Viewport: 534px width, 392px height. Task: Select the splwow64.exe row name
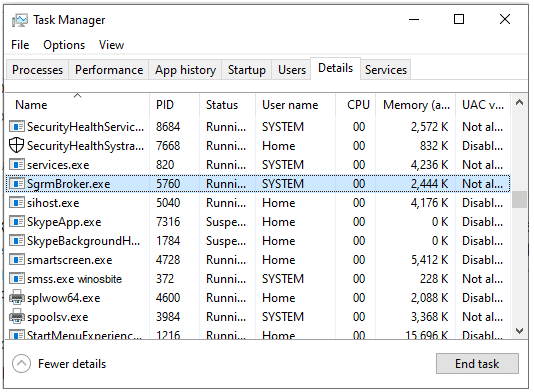pos(64,298)
